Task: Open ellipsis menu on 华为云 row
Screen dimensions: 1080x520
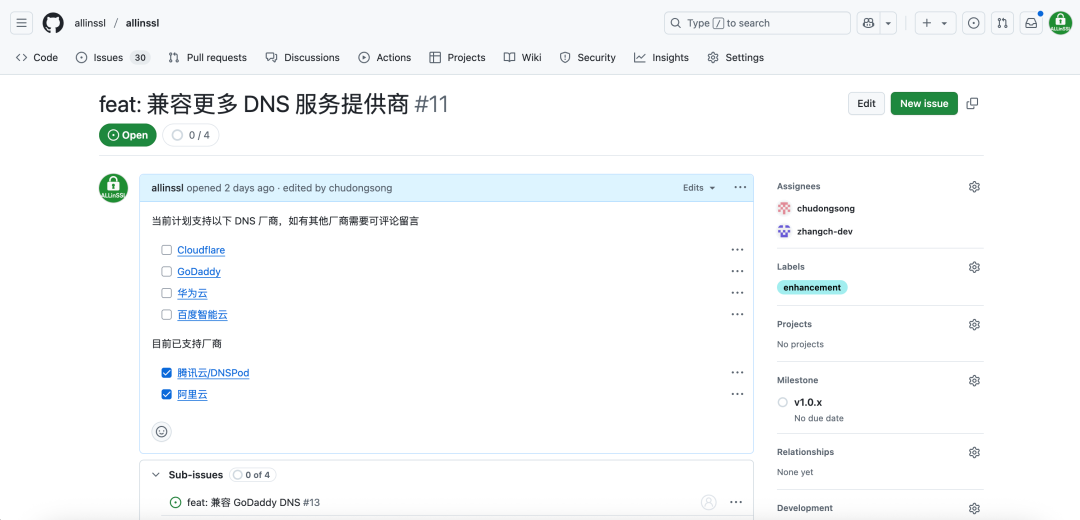Action: [x=738, y=293]
